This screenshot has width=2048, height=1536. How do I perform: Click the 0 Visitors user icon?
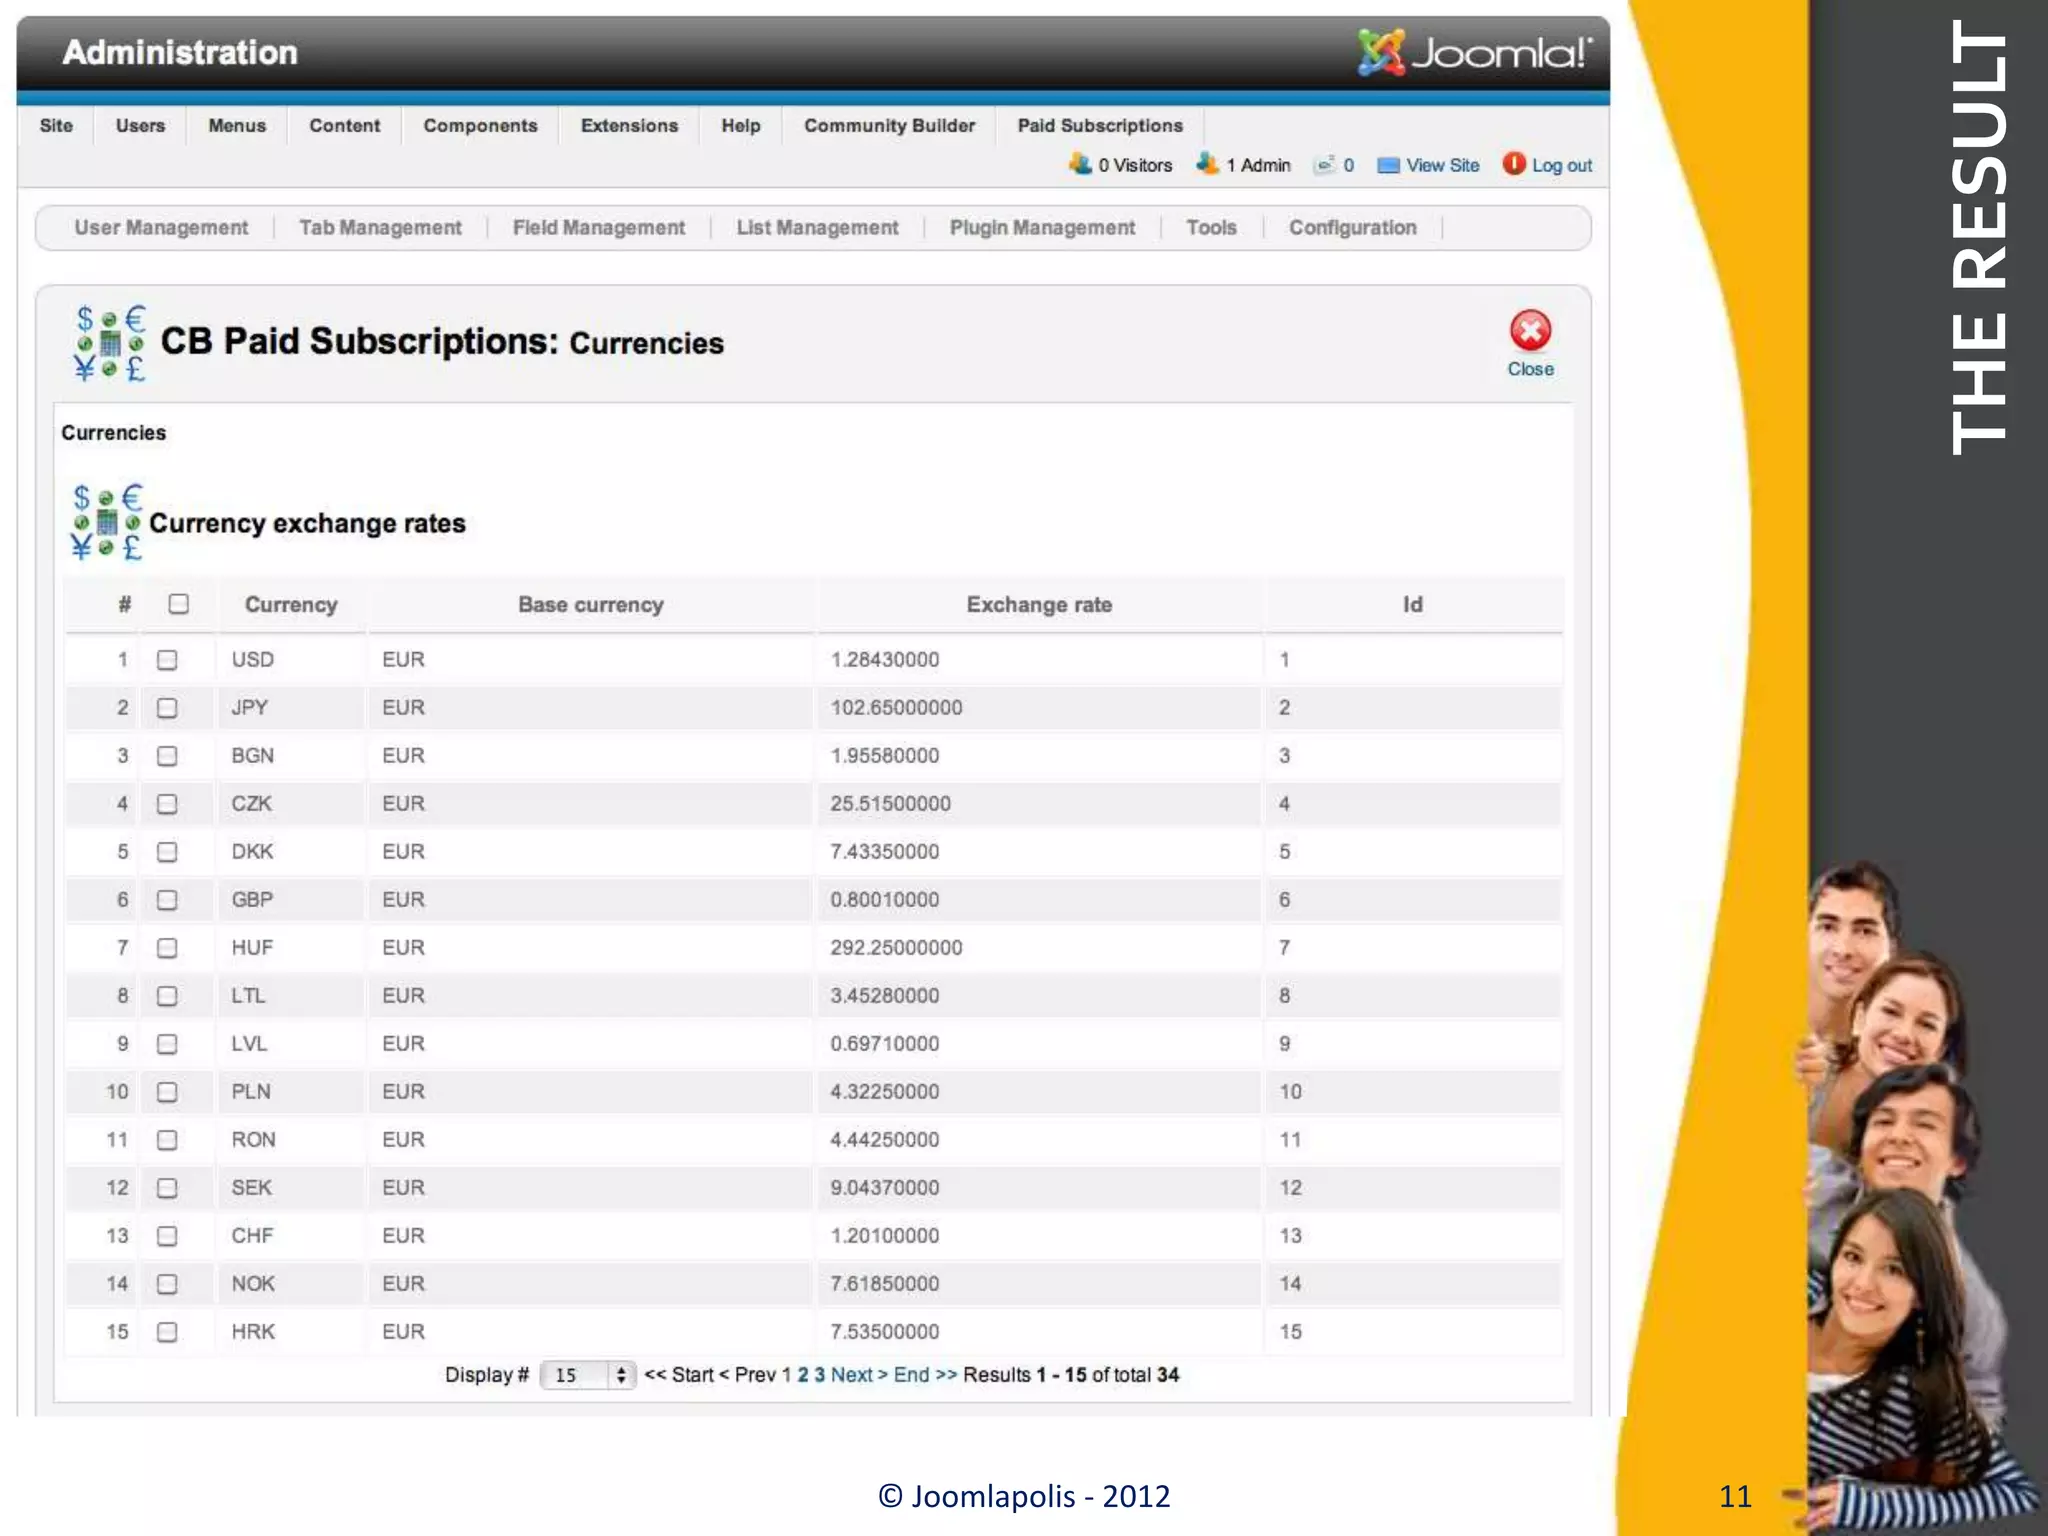click(1080, 164)
